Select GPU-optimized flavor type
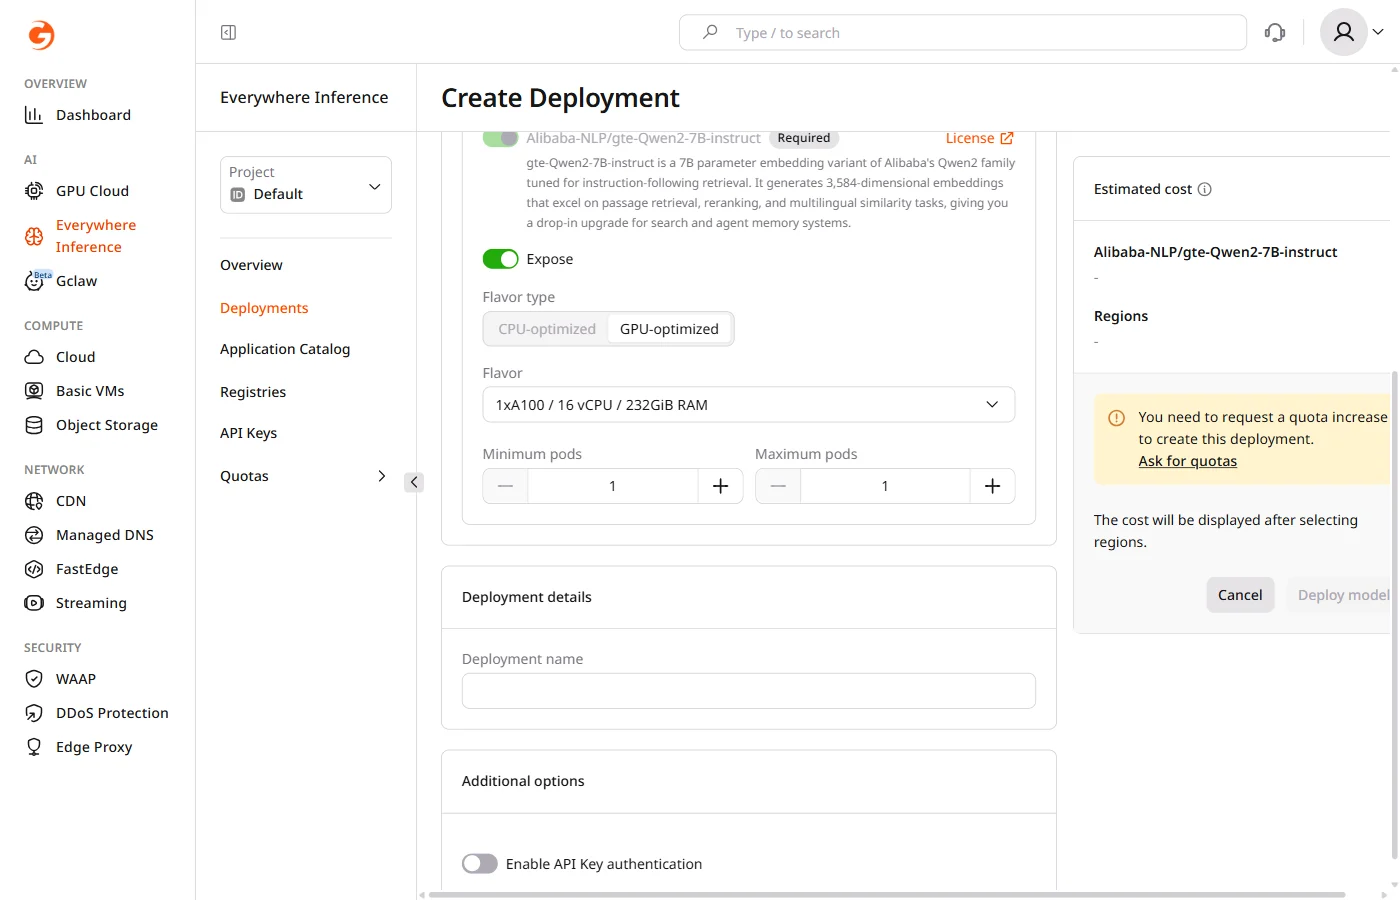This screenshot has height=900, width=1400. (x=669, y=329)
